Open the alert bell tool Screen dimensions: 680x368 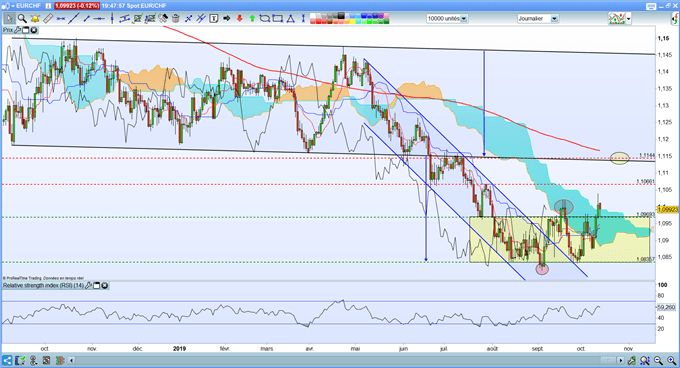[35, 18]
